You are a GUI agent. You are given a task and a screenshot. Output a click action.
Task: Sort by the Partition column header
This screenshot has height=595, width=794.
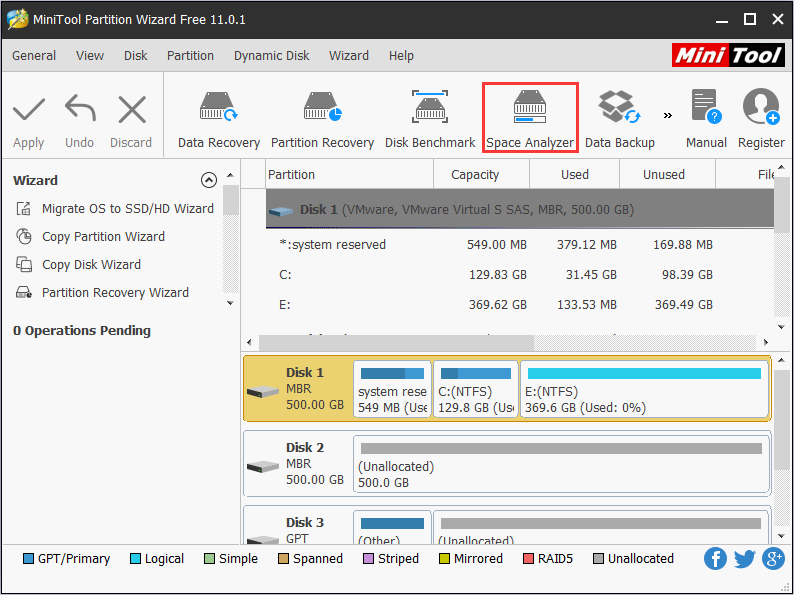(x=349, y=175)
